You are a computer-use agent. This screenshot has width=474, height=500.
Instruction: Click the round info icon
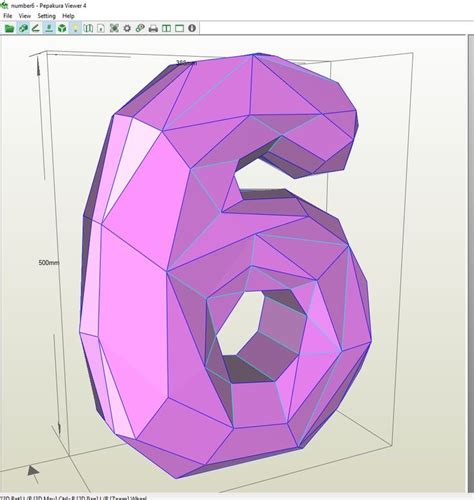point(192,28)
